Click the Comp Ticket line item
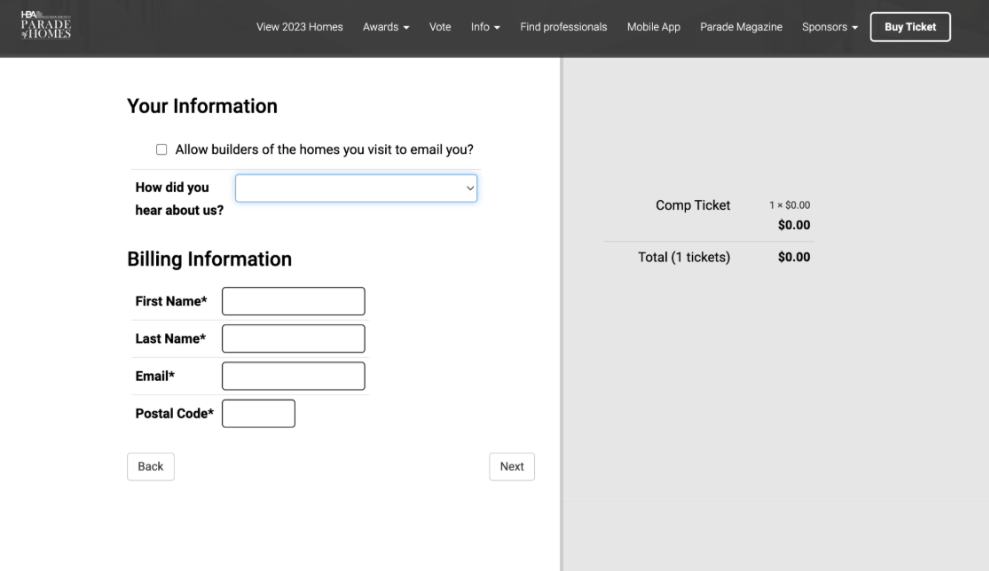 (x=693, y=205)
